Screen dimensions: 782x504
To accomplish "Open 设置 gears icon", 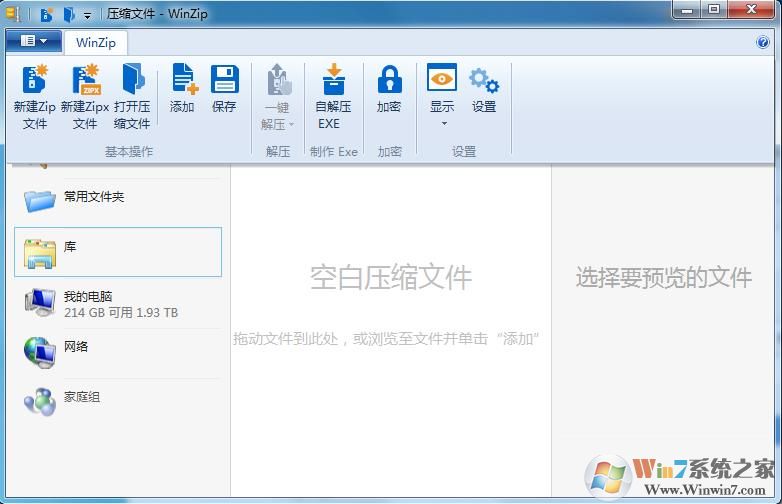I will (x=484, y=80).
